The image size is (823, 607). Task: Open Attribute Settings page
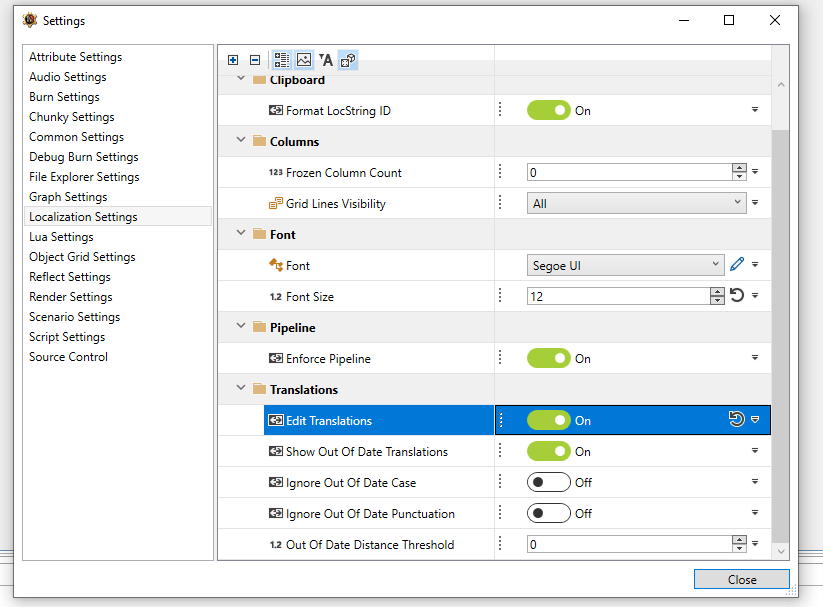(x=76, y=57)
